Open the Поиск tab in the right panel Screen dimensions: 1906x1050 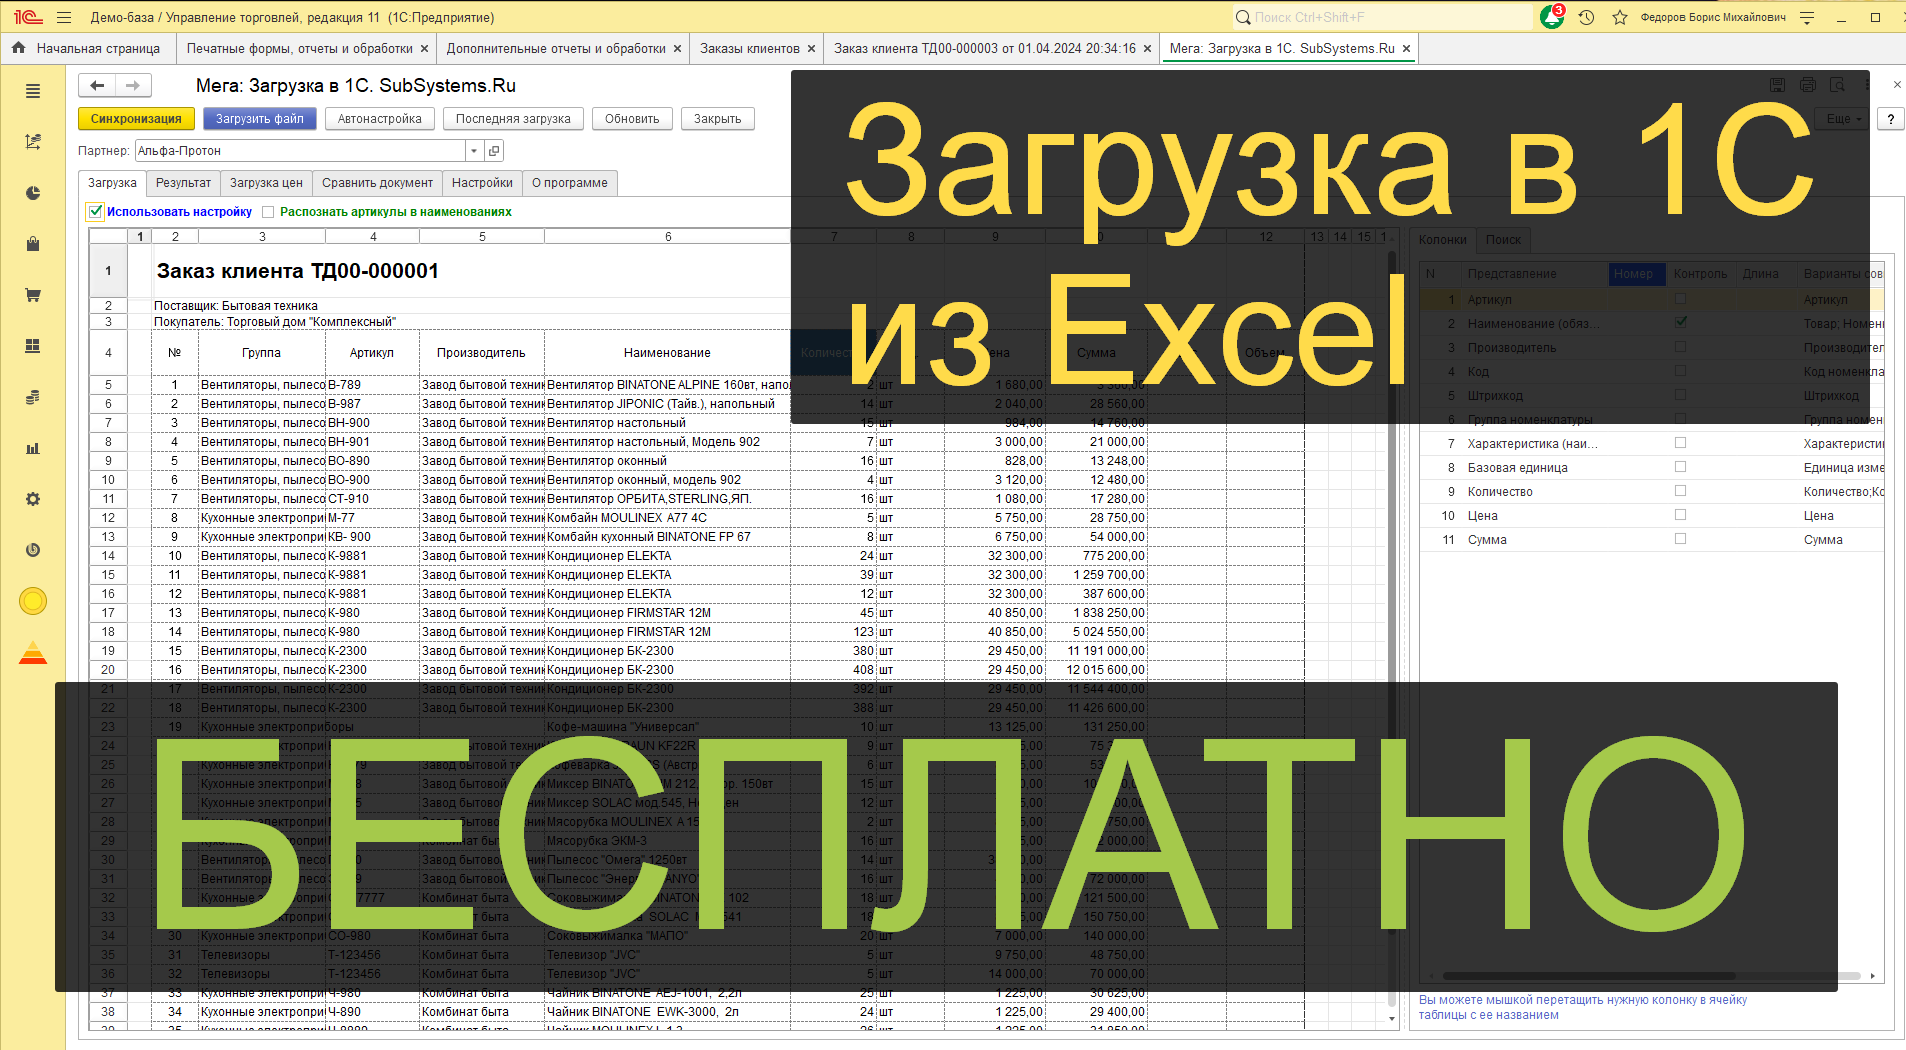click(1503, 240)
